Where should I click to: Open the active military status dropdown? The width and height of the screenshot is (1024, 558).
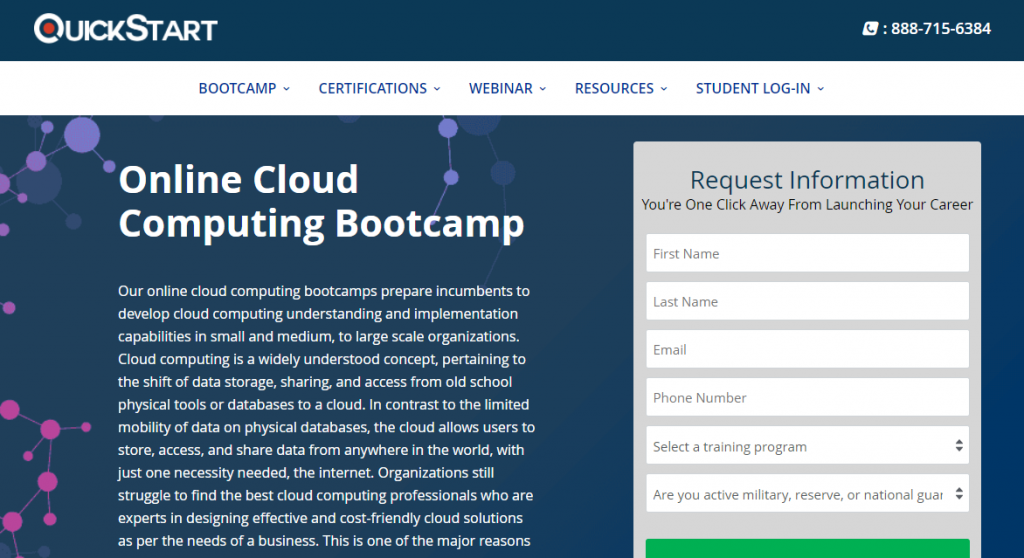click(807, 494)
